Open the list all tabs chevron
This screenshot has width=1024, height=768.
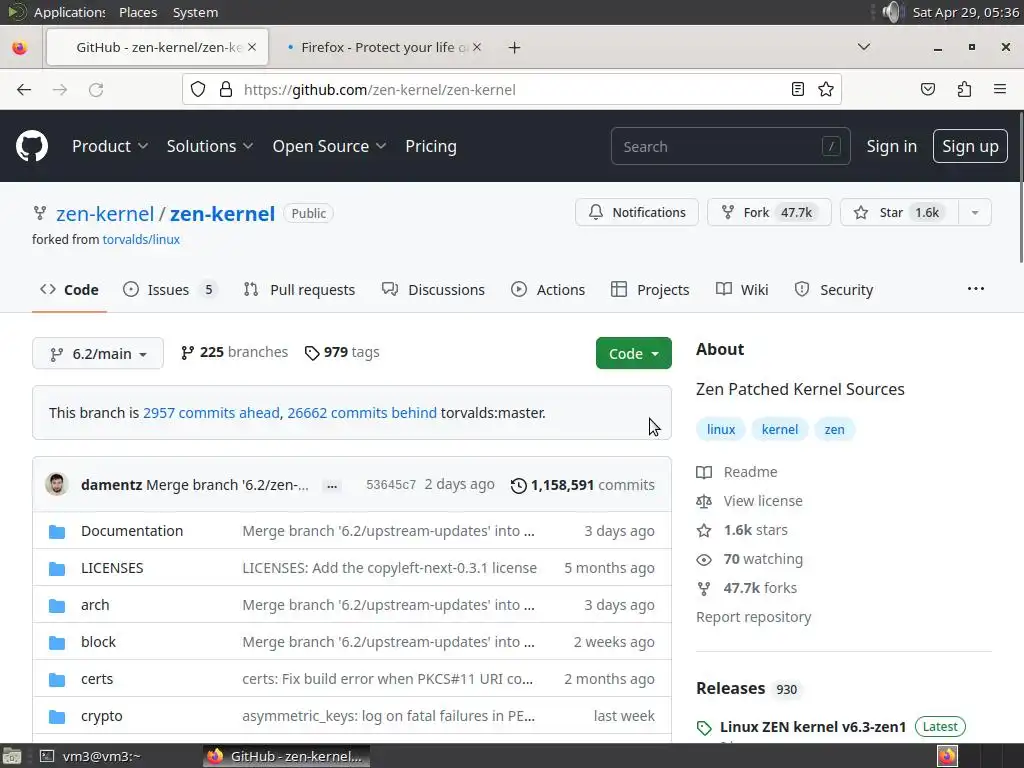[863, 47]
